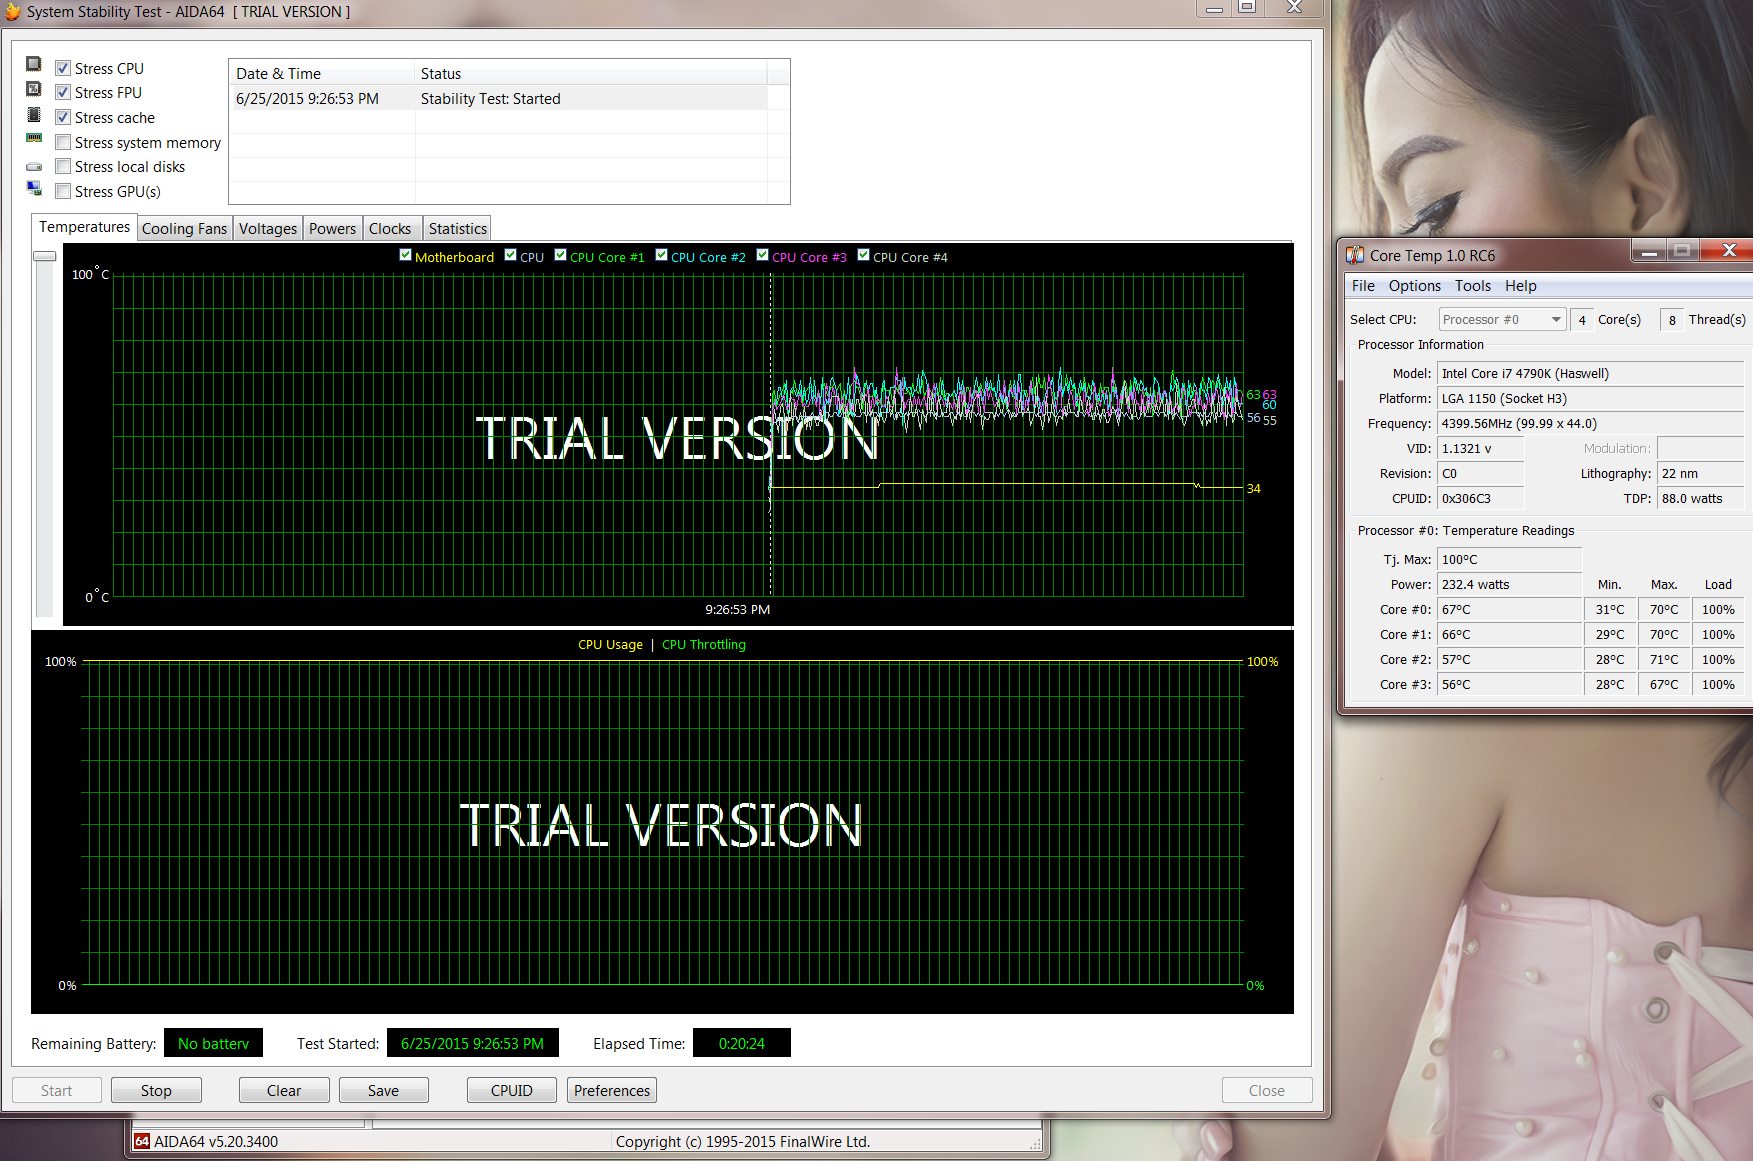Open the Select CPU Processor #0 dropdown
This screenshot has width=1753, height=1161.
pyautogui.click(x=1502, y=319)
